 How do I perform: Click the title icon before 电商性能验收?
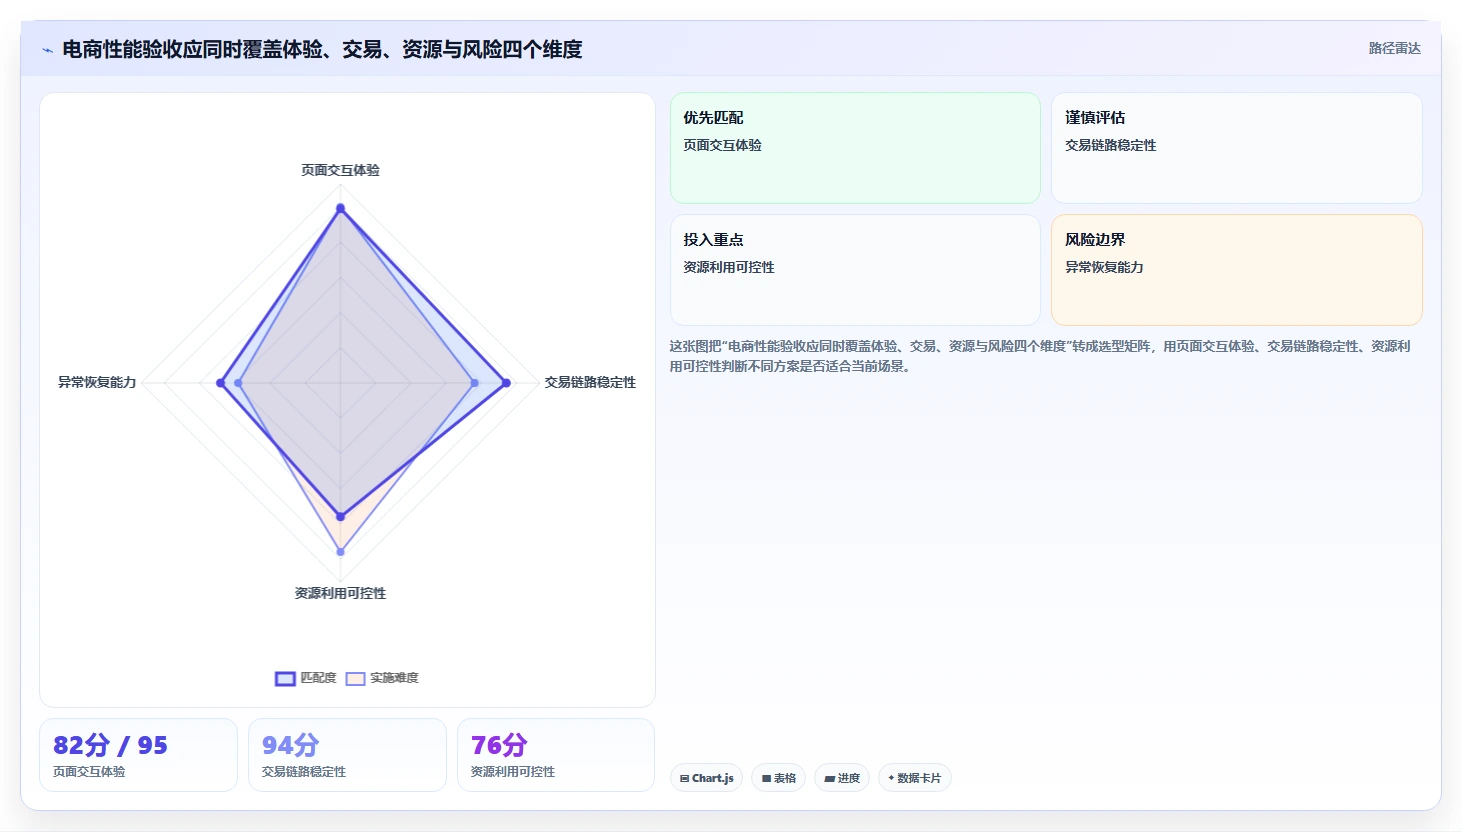47,50
